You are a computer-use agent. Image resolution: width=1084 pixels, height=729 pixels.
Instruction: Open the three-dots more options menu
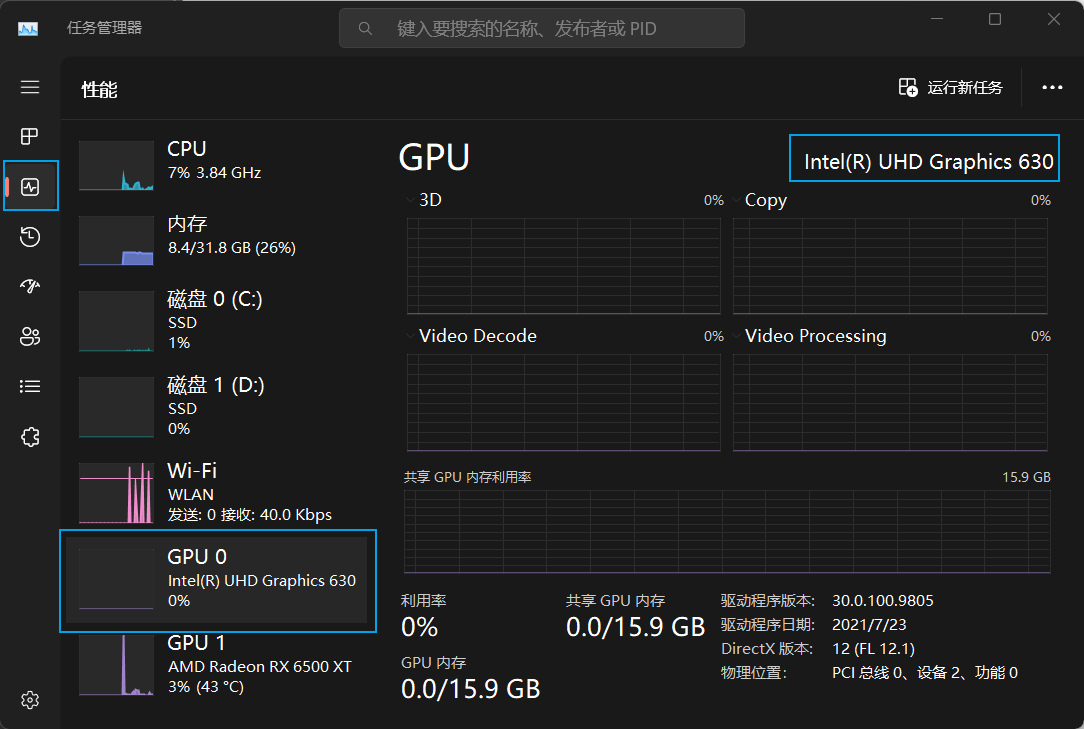point(1052,87)
